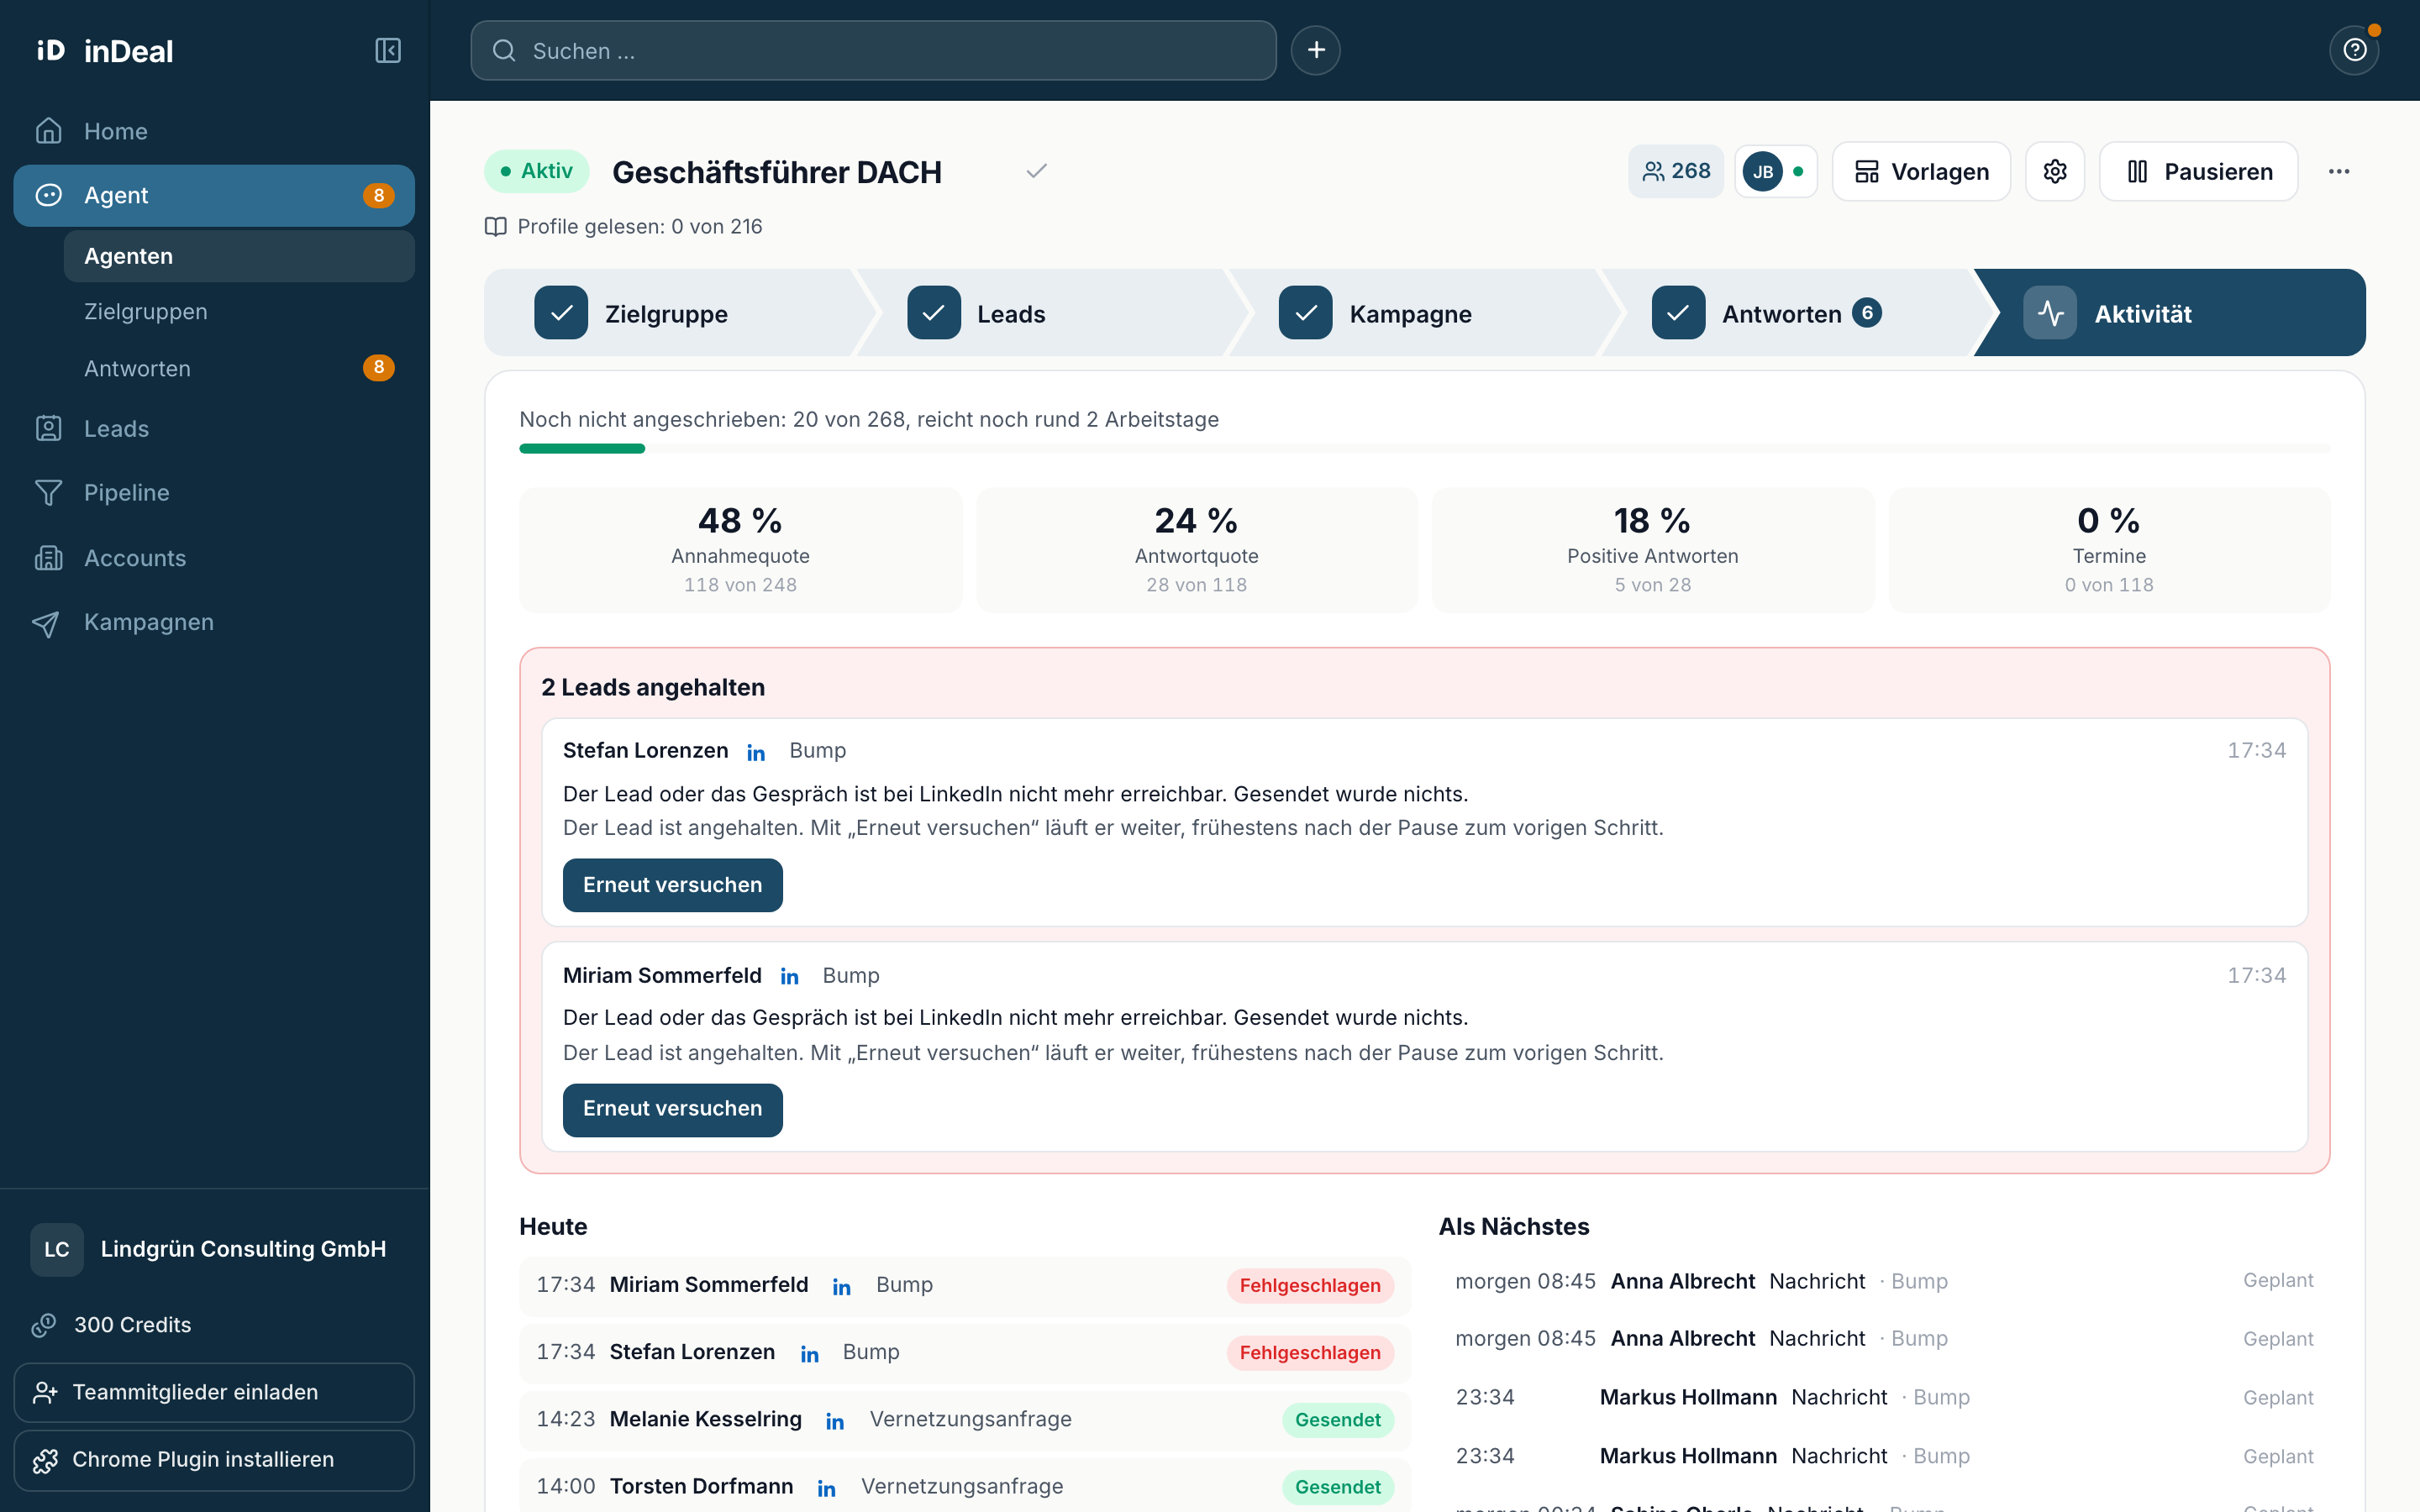Click the Suchen search field
The image size is (2420, 1512).
click(873, 50)
